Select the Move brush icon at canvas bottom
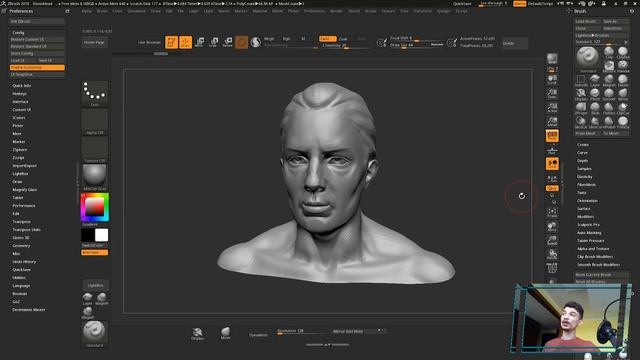Image resolution: width=640 pixels, height=360 pixels. [x=225, y=333]
